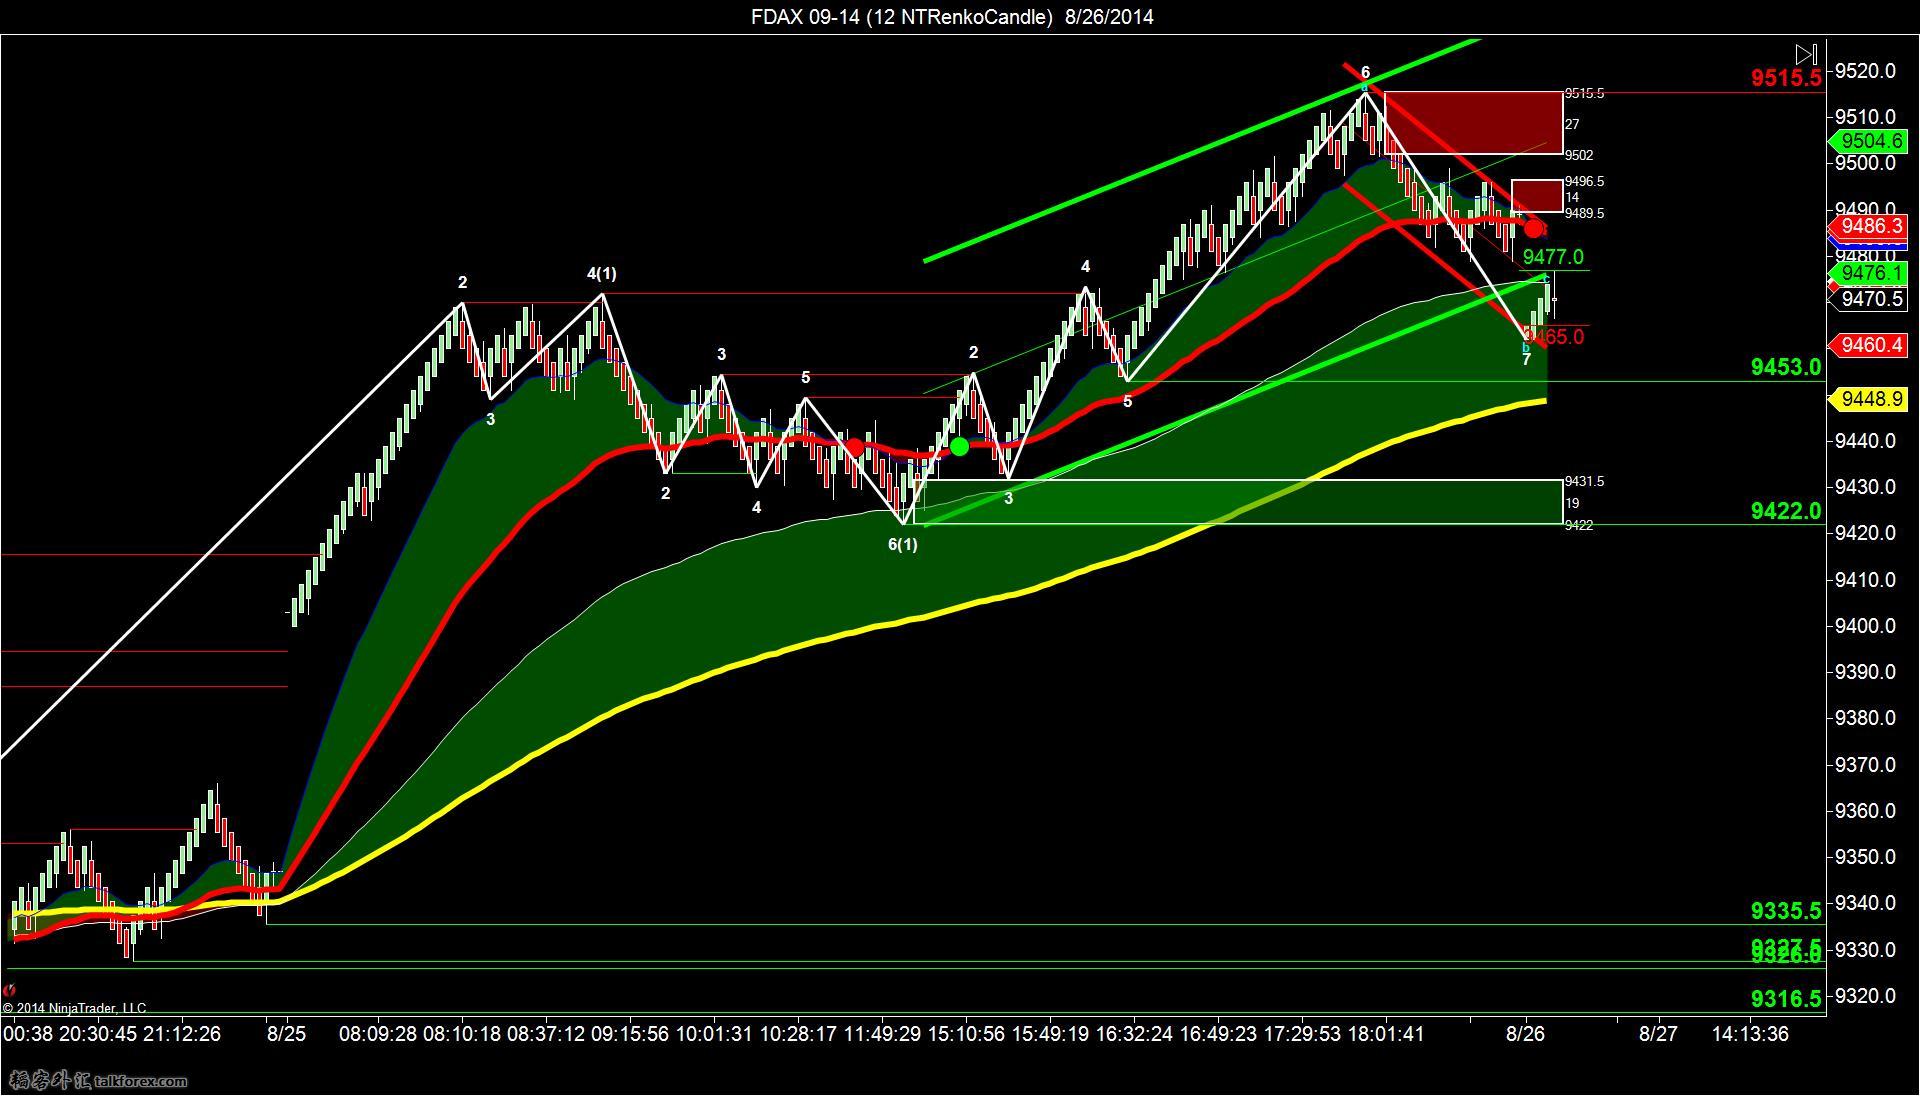Viewport: 1920px width, 1096px height.
Task: Click the 18:01:41 time label
Action: tap(1384, 1034)
